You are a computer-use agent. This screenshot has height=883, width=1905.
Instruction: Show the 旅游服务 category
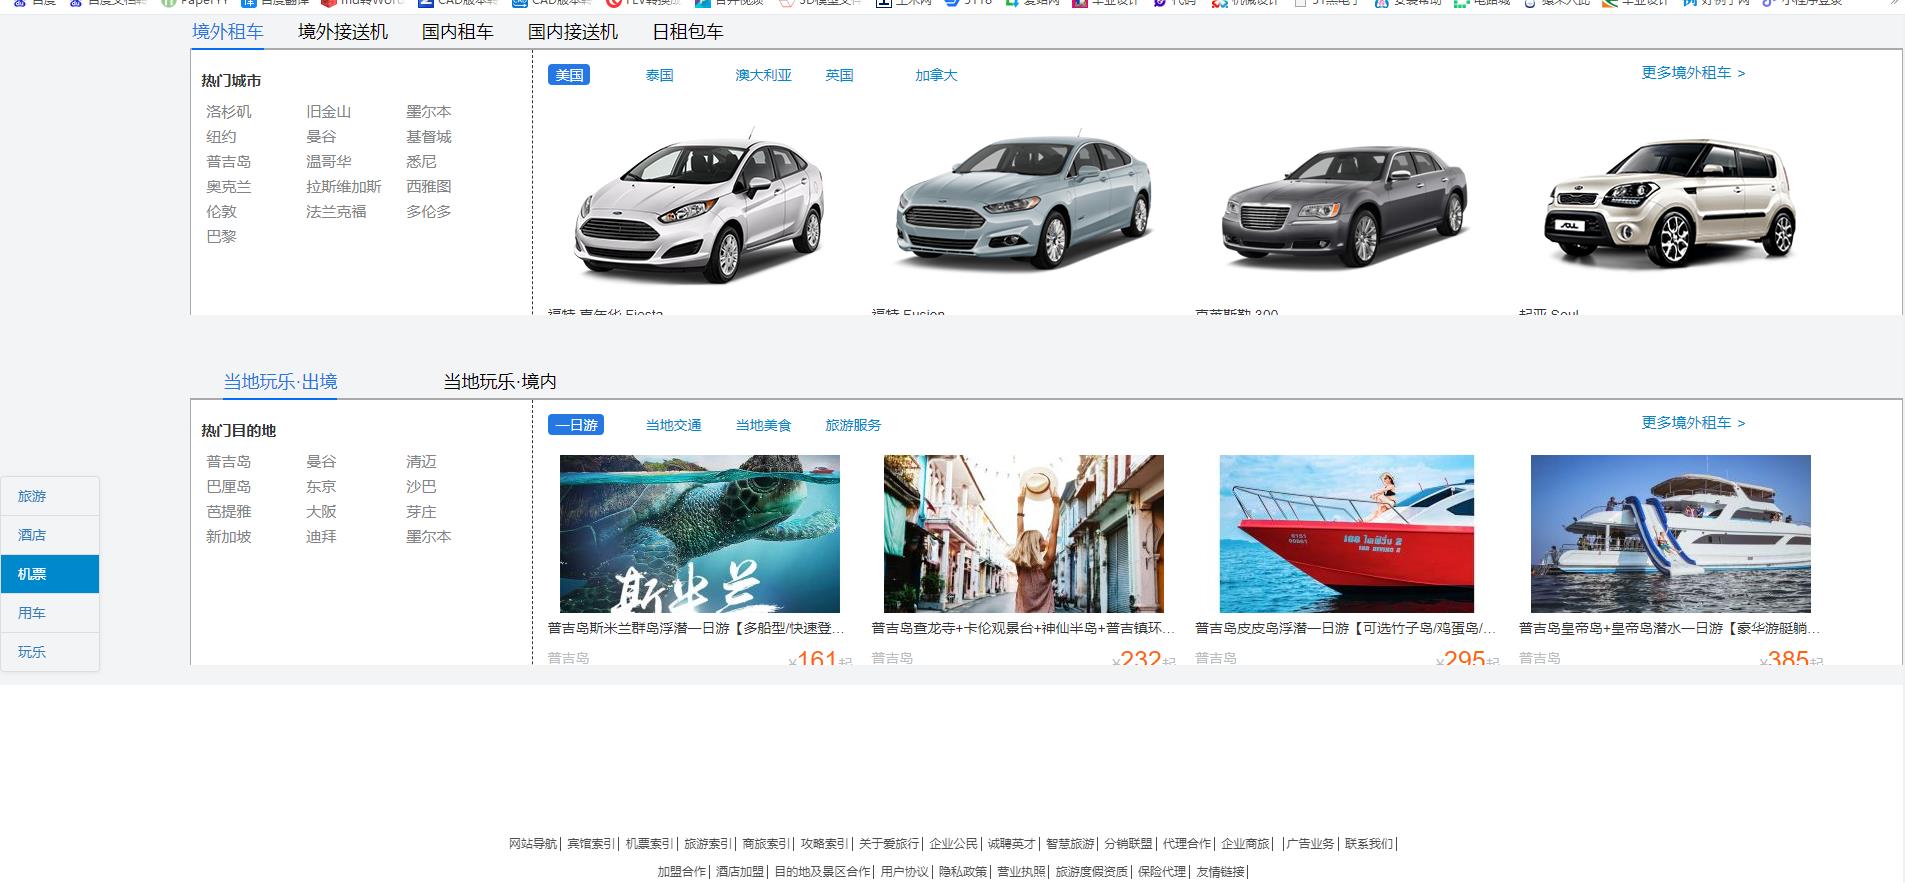coord(854,425)
